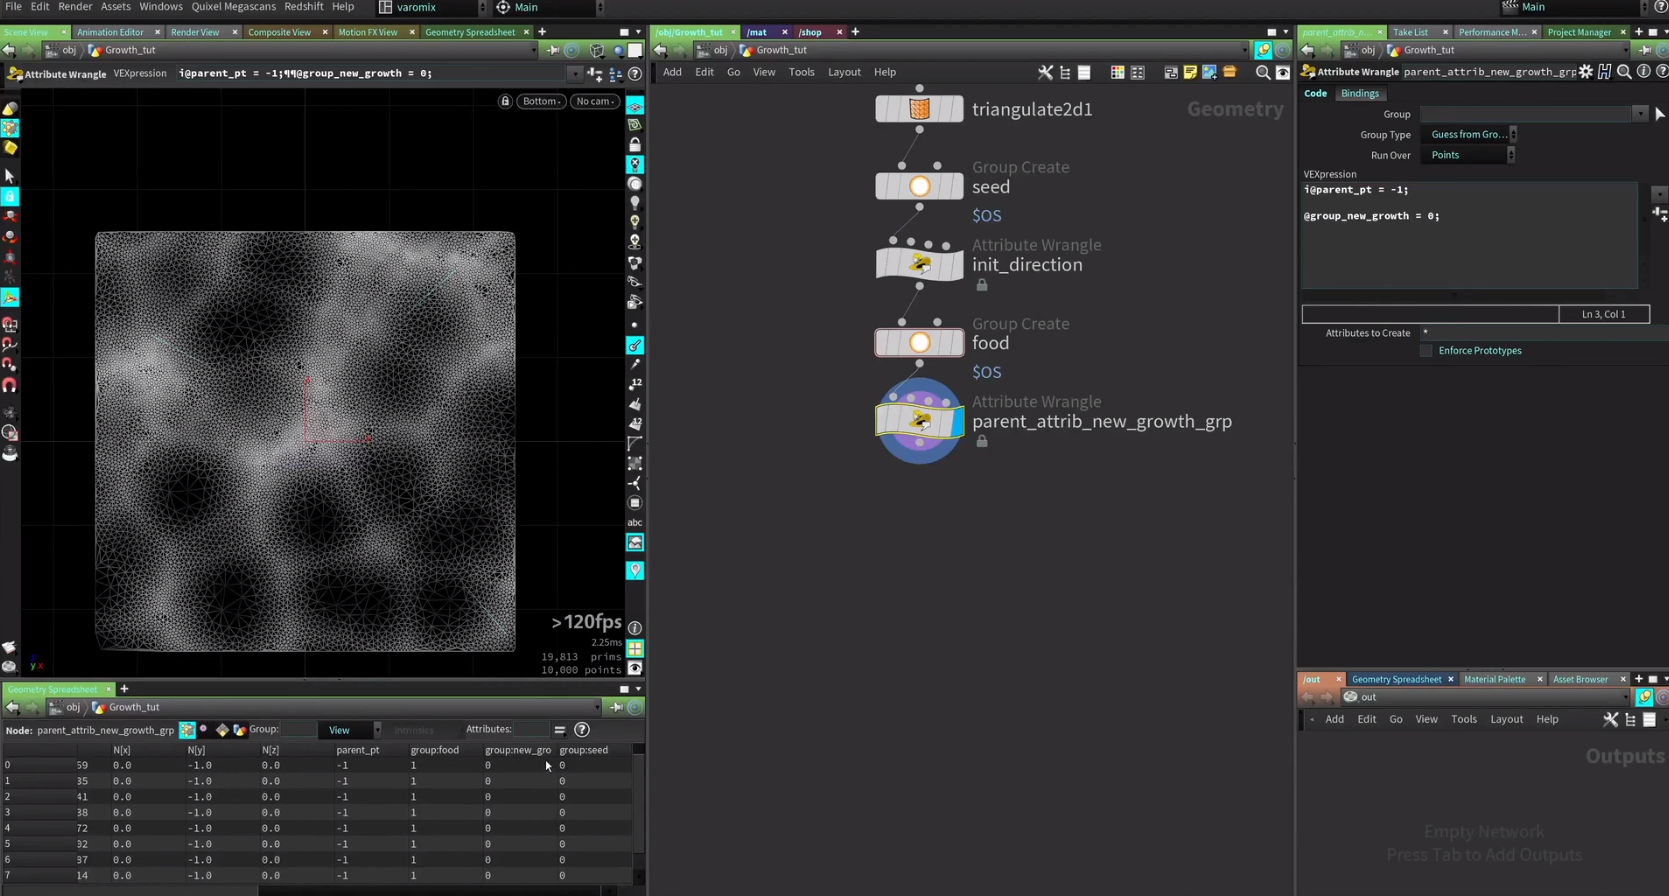This screenshot has height=896, width=1669.
Task: Click the Layout menu in network editor
Action: click(x=844, y=72)
